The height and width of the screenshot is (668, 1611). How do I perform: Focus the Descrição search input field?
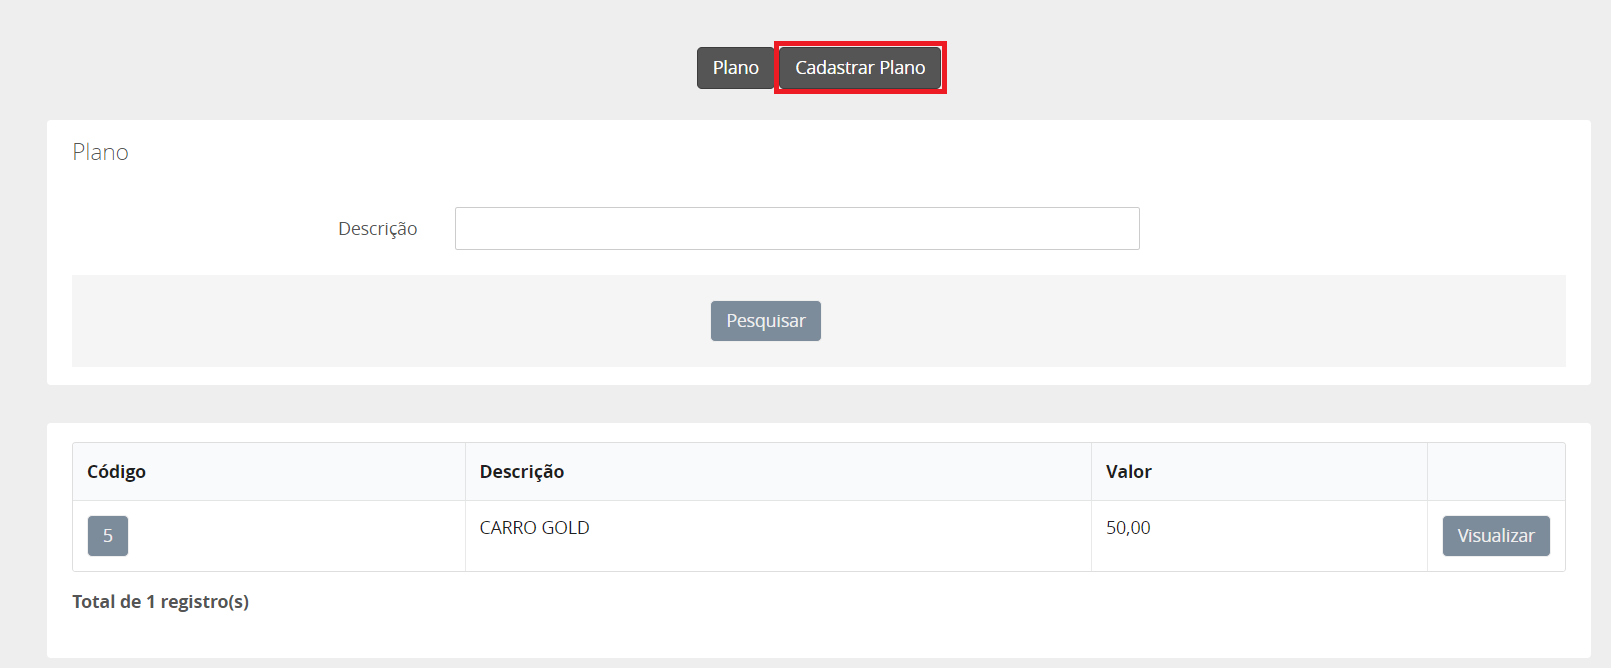coord(797,229)
